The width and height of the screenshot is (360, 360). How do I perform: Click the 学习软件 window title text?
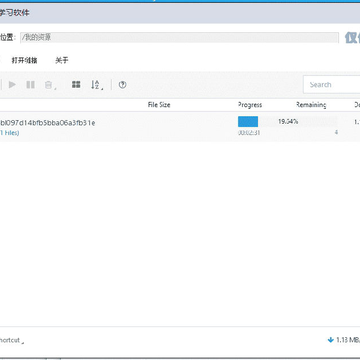(15, 13)
